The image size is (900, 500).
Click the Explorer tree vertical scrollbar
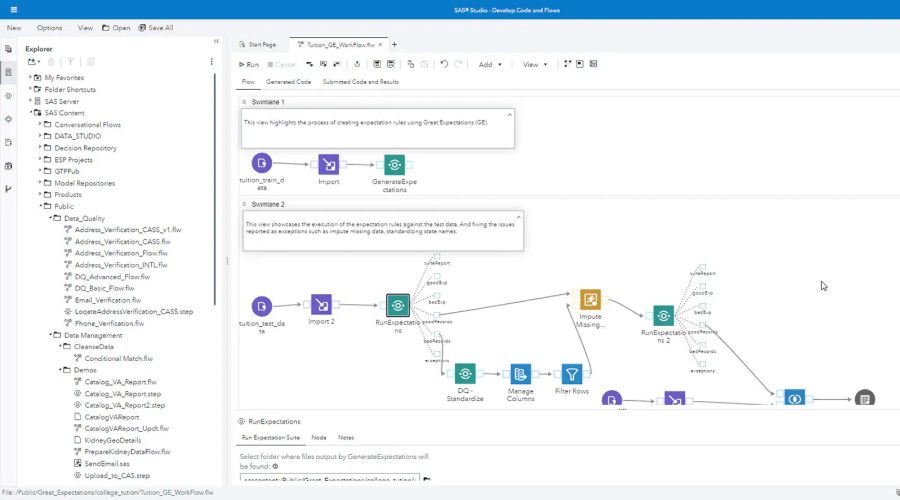pyautogui.click(x=215, y=189)
